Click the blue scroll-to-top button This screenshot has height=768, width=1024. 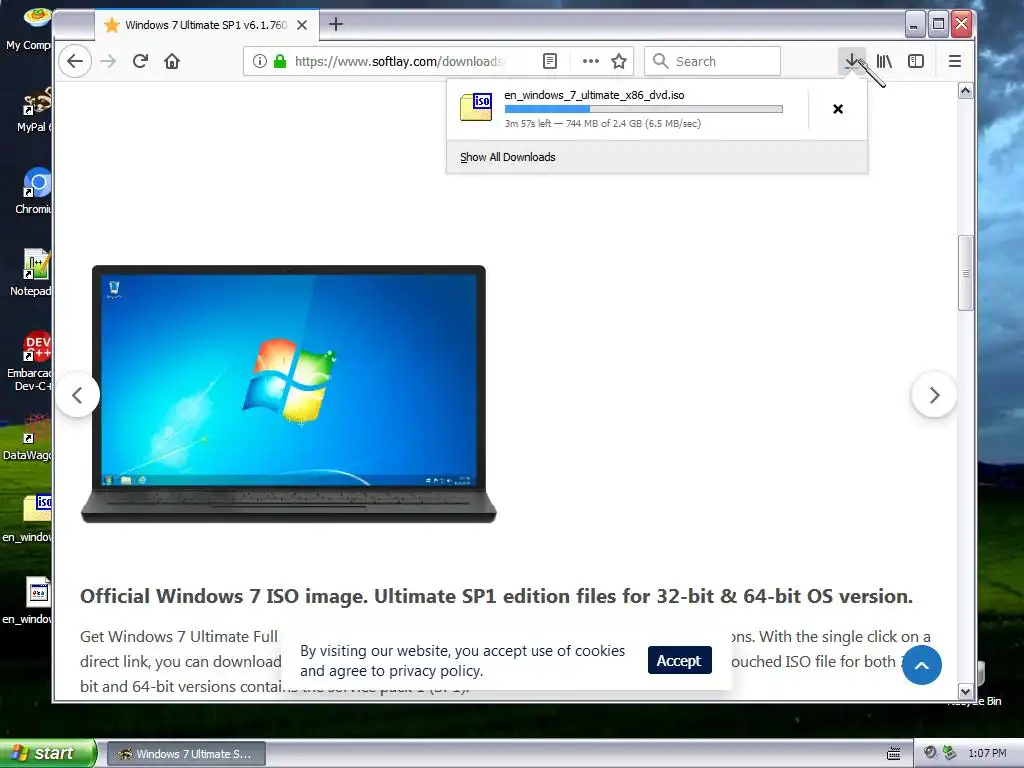(x=921, y=665)
